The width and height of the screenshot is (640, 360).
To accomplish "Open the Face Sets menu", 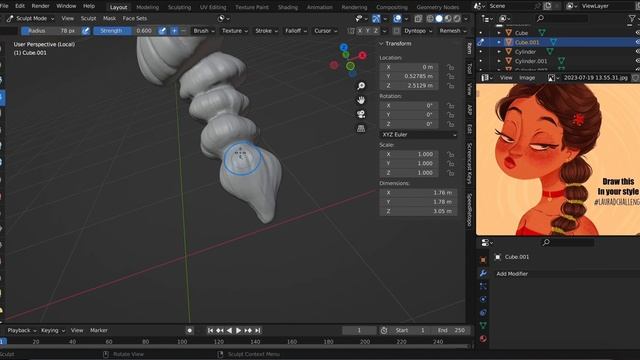I will [x=135, y=18].
